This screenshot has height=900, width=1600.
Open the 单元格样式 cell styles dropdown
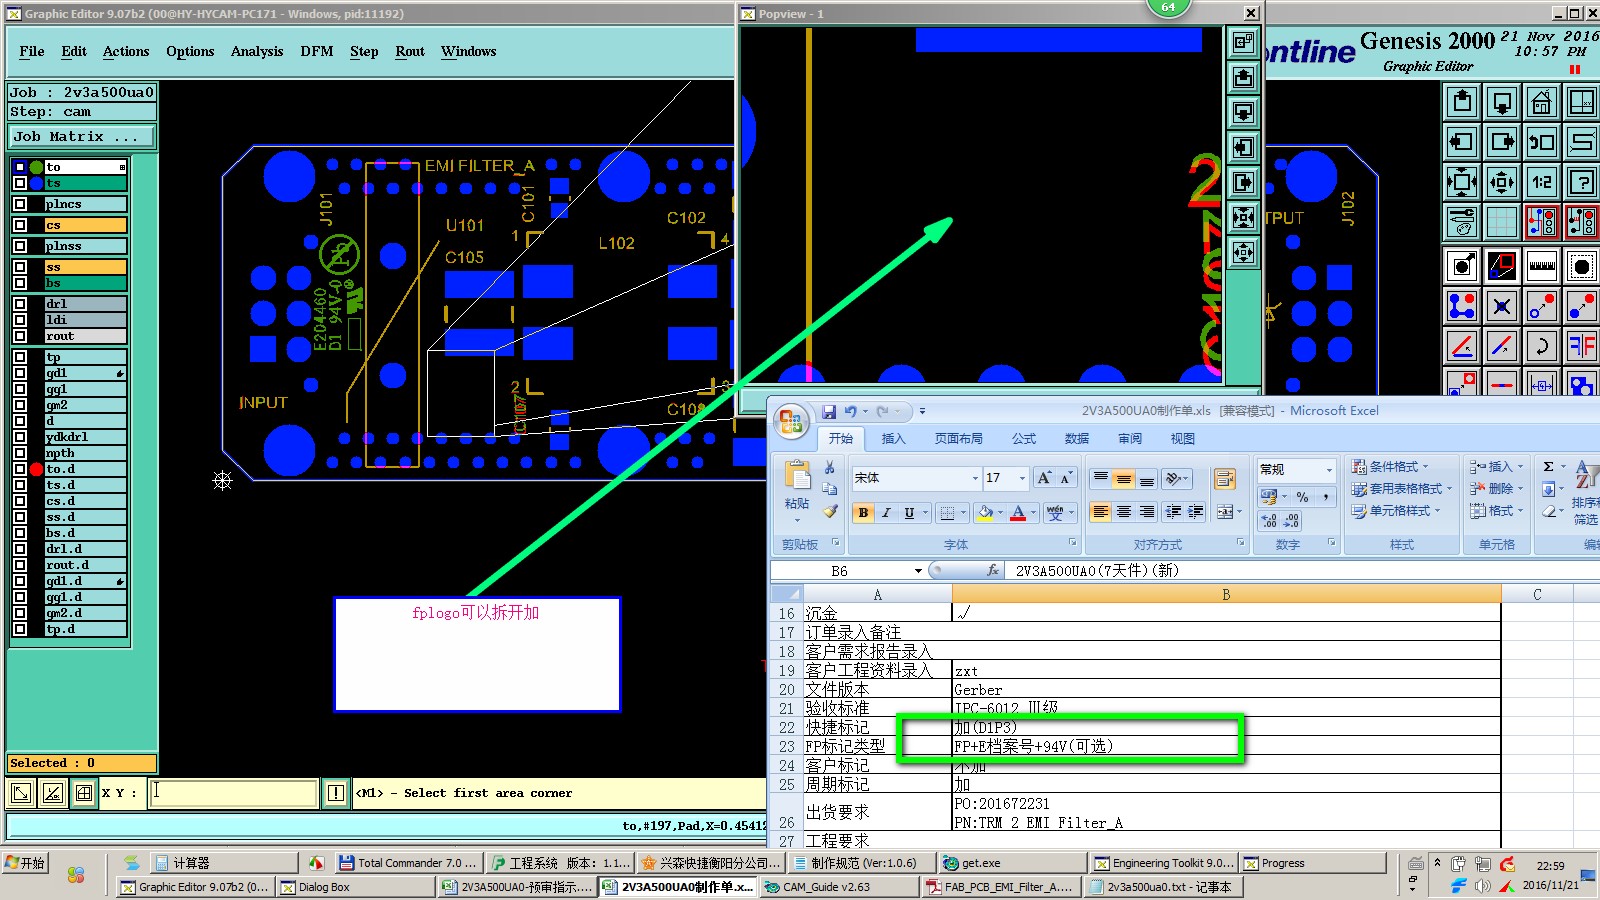pyautogui.click(x=1396, y=511)
